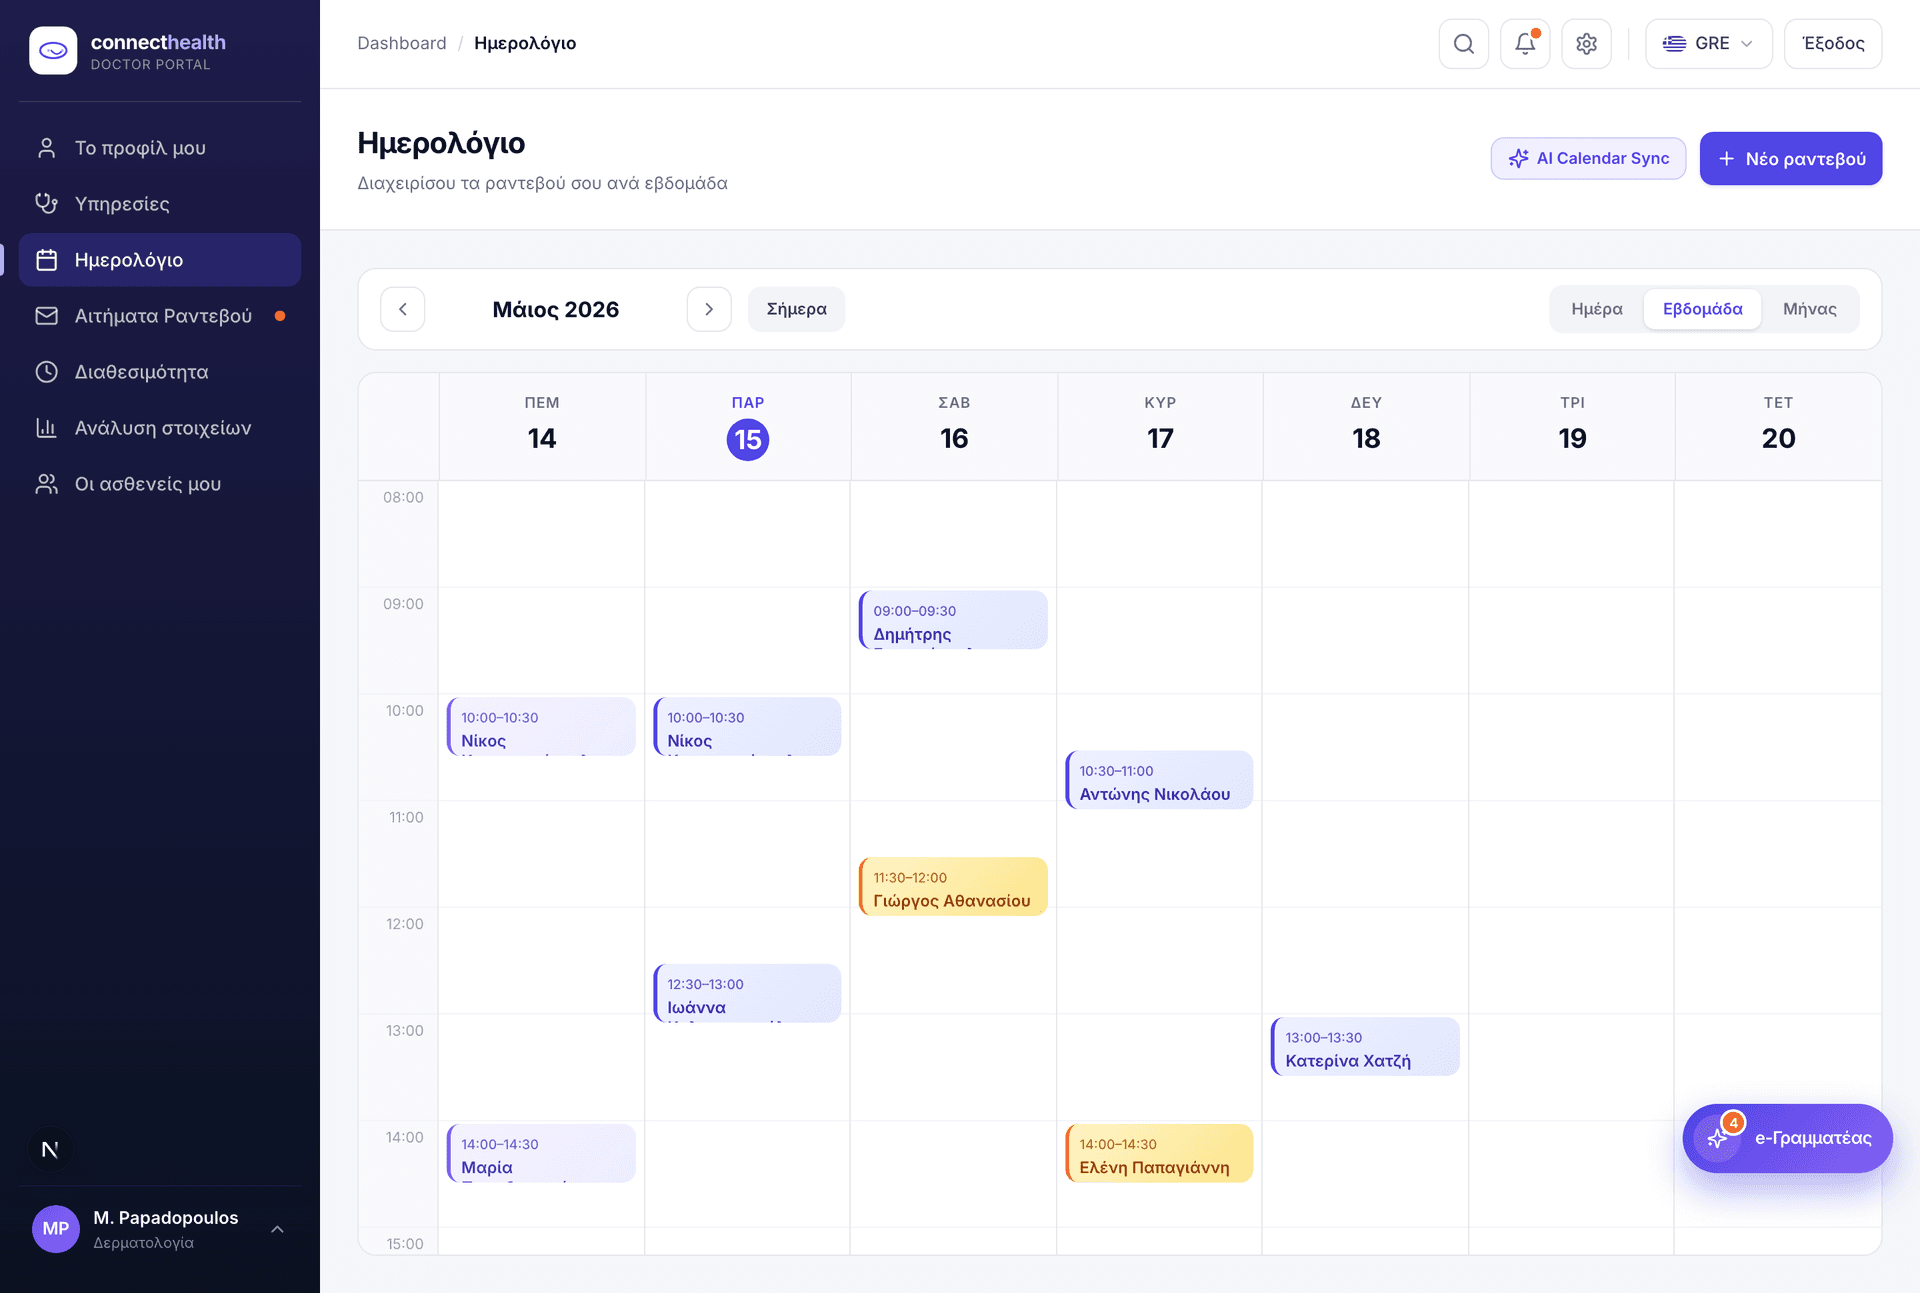Click the connecthealth logo icon

coord(53,50)
